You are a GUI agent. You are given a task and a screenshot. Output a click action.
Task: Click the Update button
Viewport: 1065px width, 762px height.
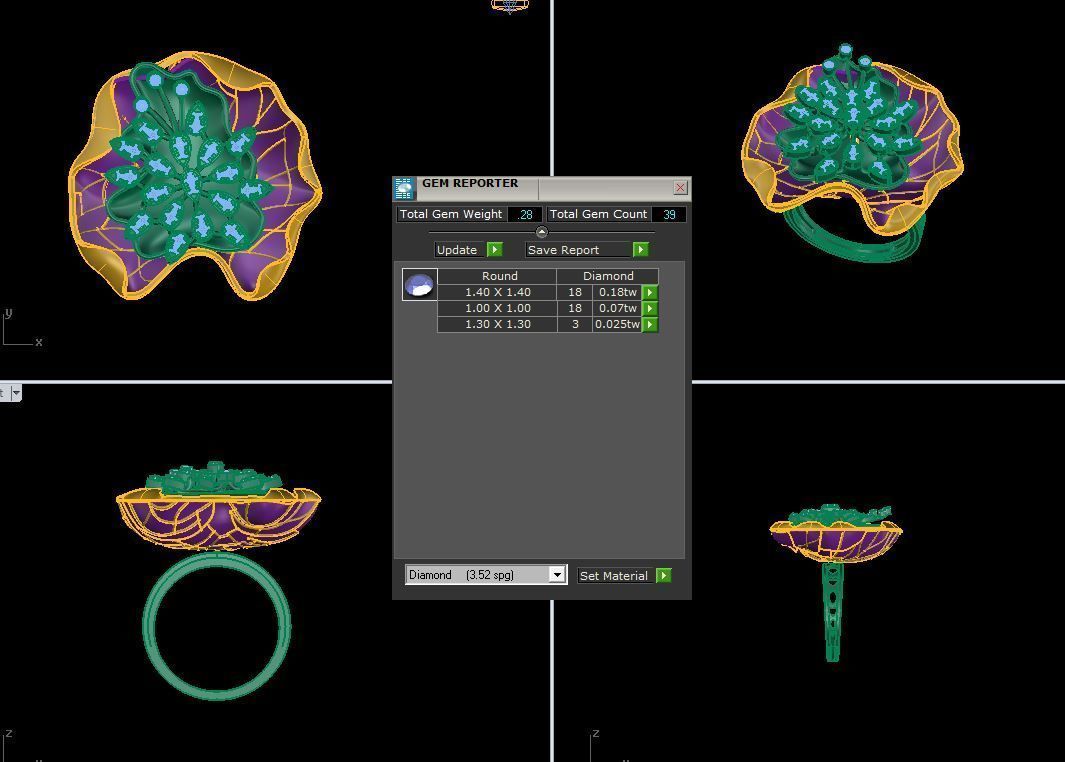point(460,250)
